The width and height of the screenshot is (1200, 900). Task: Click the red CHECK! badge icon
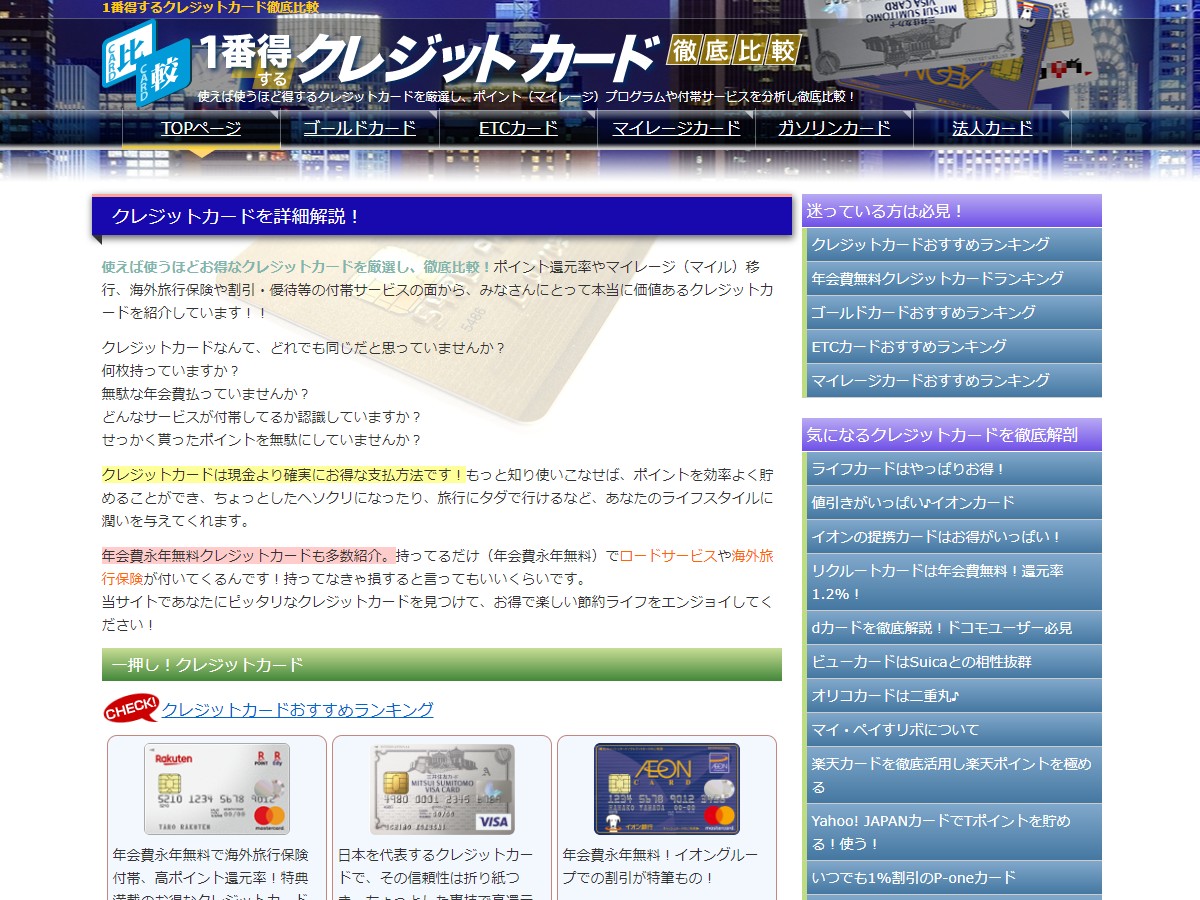point(131,709)
